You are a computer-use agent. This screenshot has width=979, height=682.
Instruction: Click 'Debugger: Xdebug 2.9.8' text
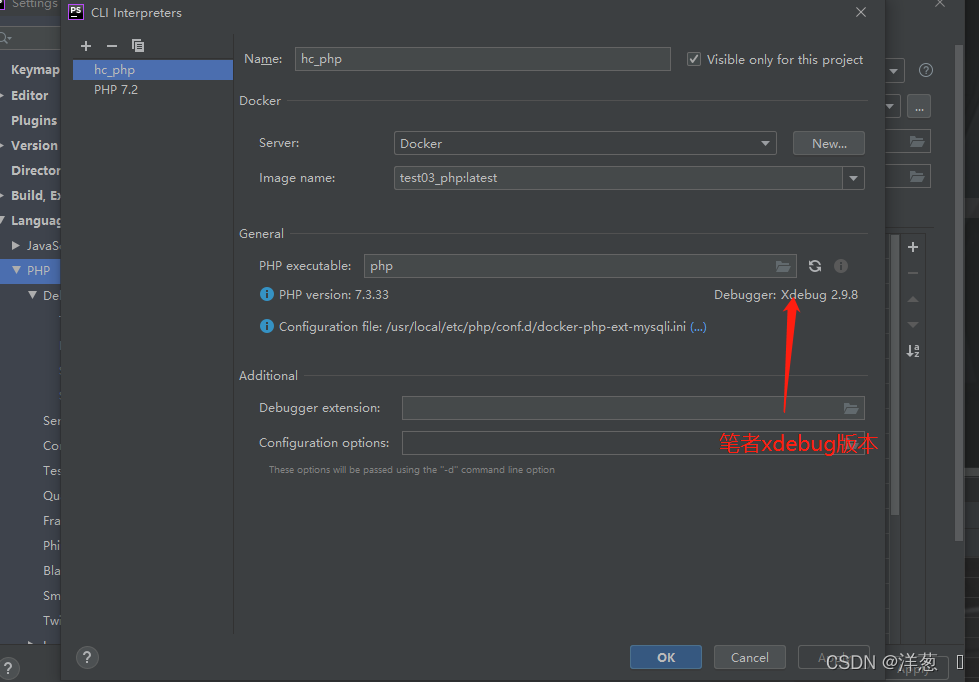coord(785,295)
